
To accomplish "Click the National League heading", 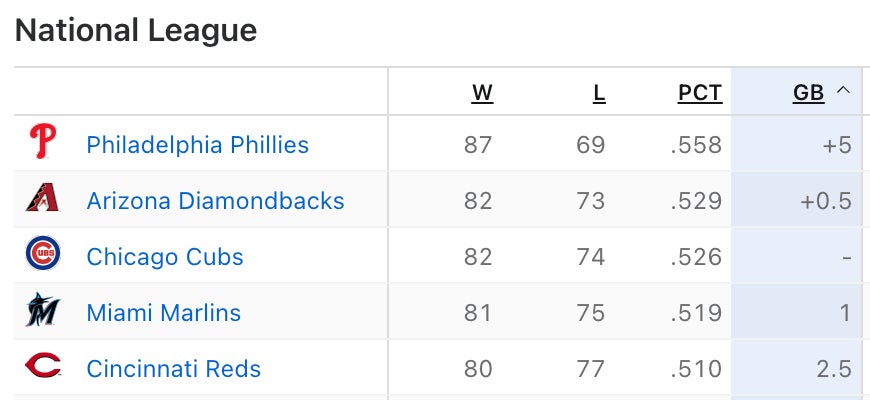I will [x=136, y=30].
